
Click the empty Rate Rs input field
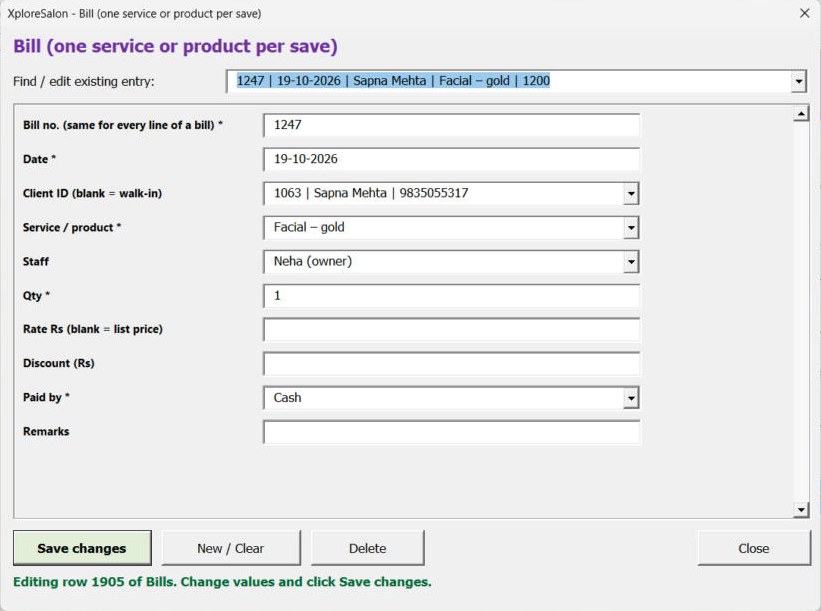451,330
